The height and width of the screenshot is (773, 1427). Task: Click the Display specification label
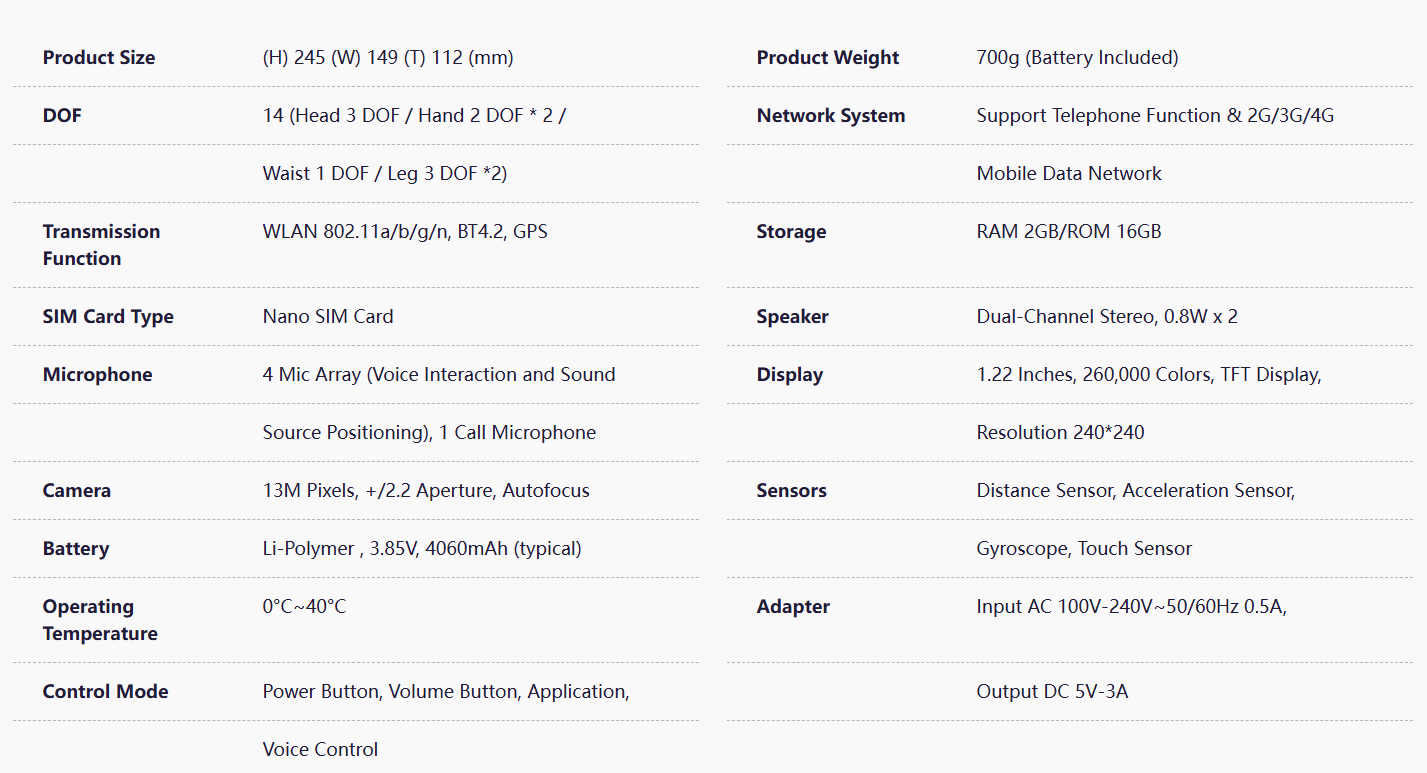(x=790, y=375)
